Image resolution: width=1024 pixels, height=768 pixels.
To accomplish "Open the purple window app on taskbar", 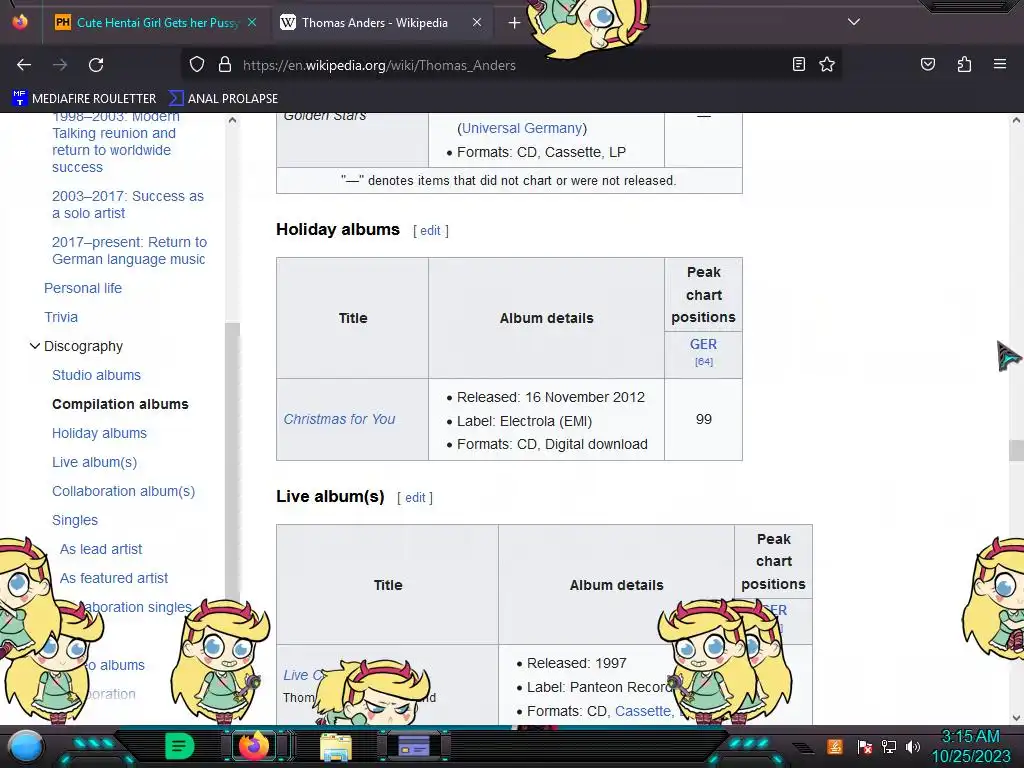I will [x=413, y=746].
